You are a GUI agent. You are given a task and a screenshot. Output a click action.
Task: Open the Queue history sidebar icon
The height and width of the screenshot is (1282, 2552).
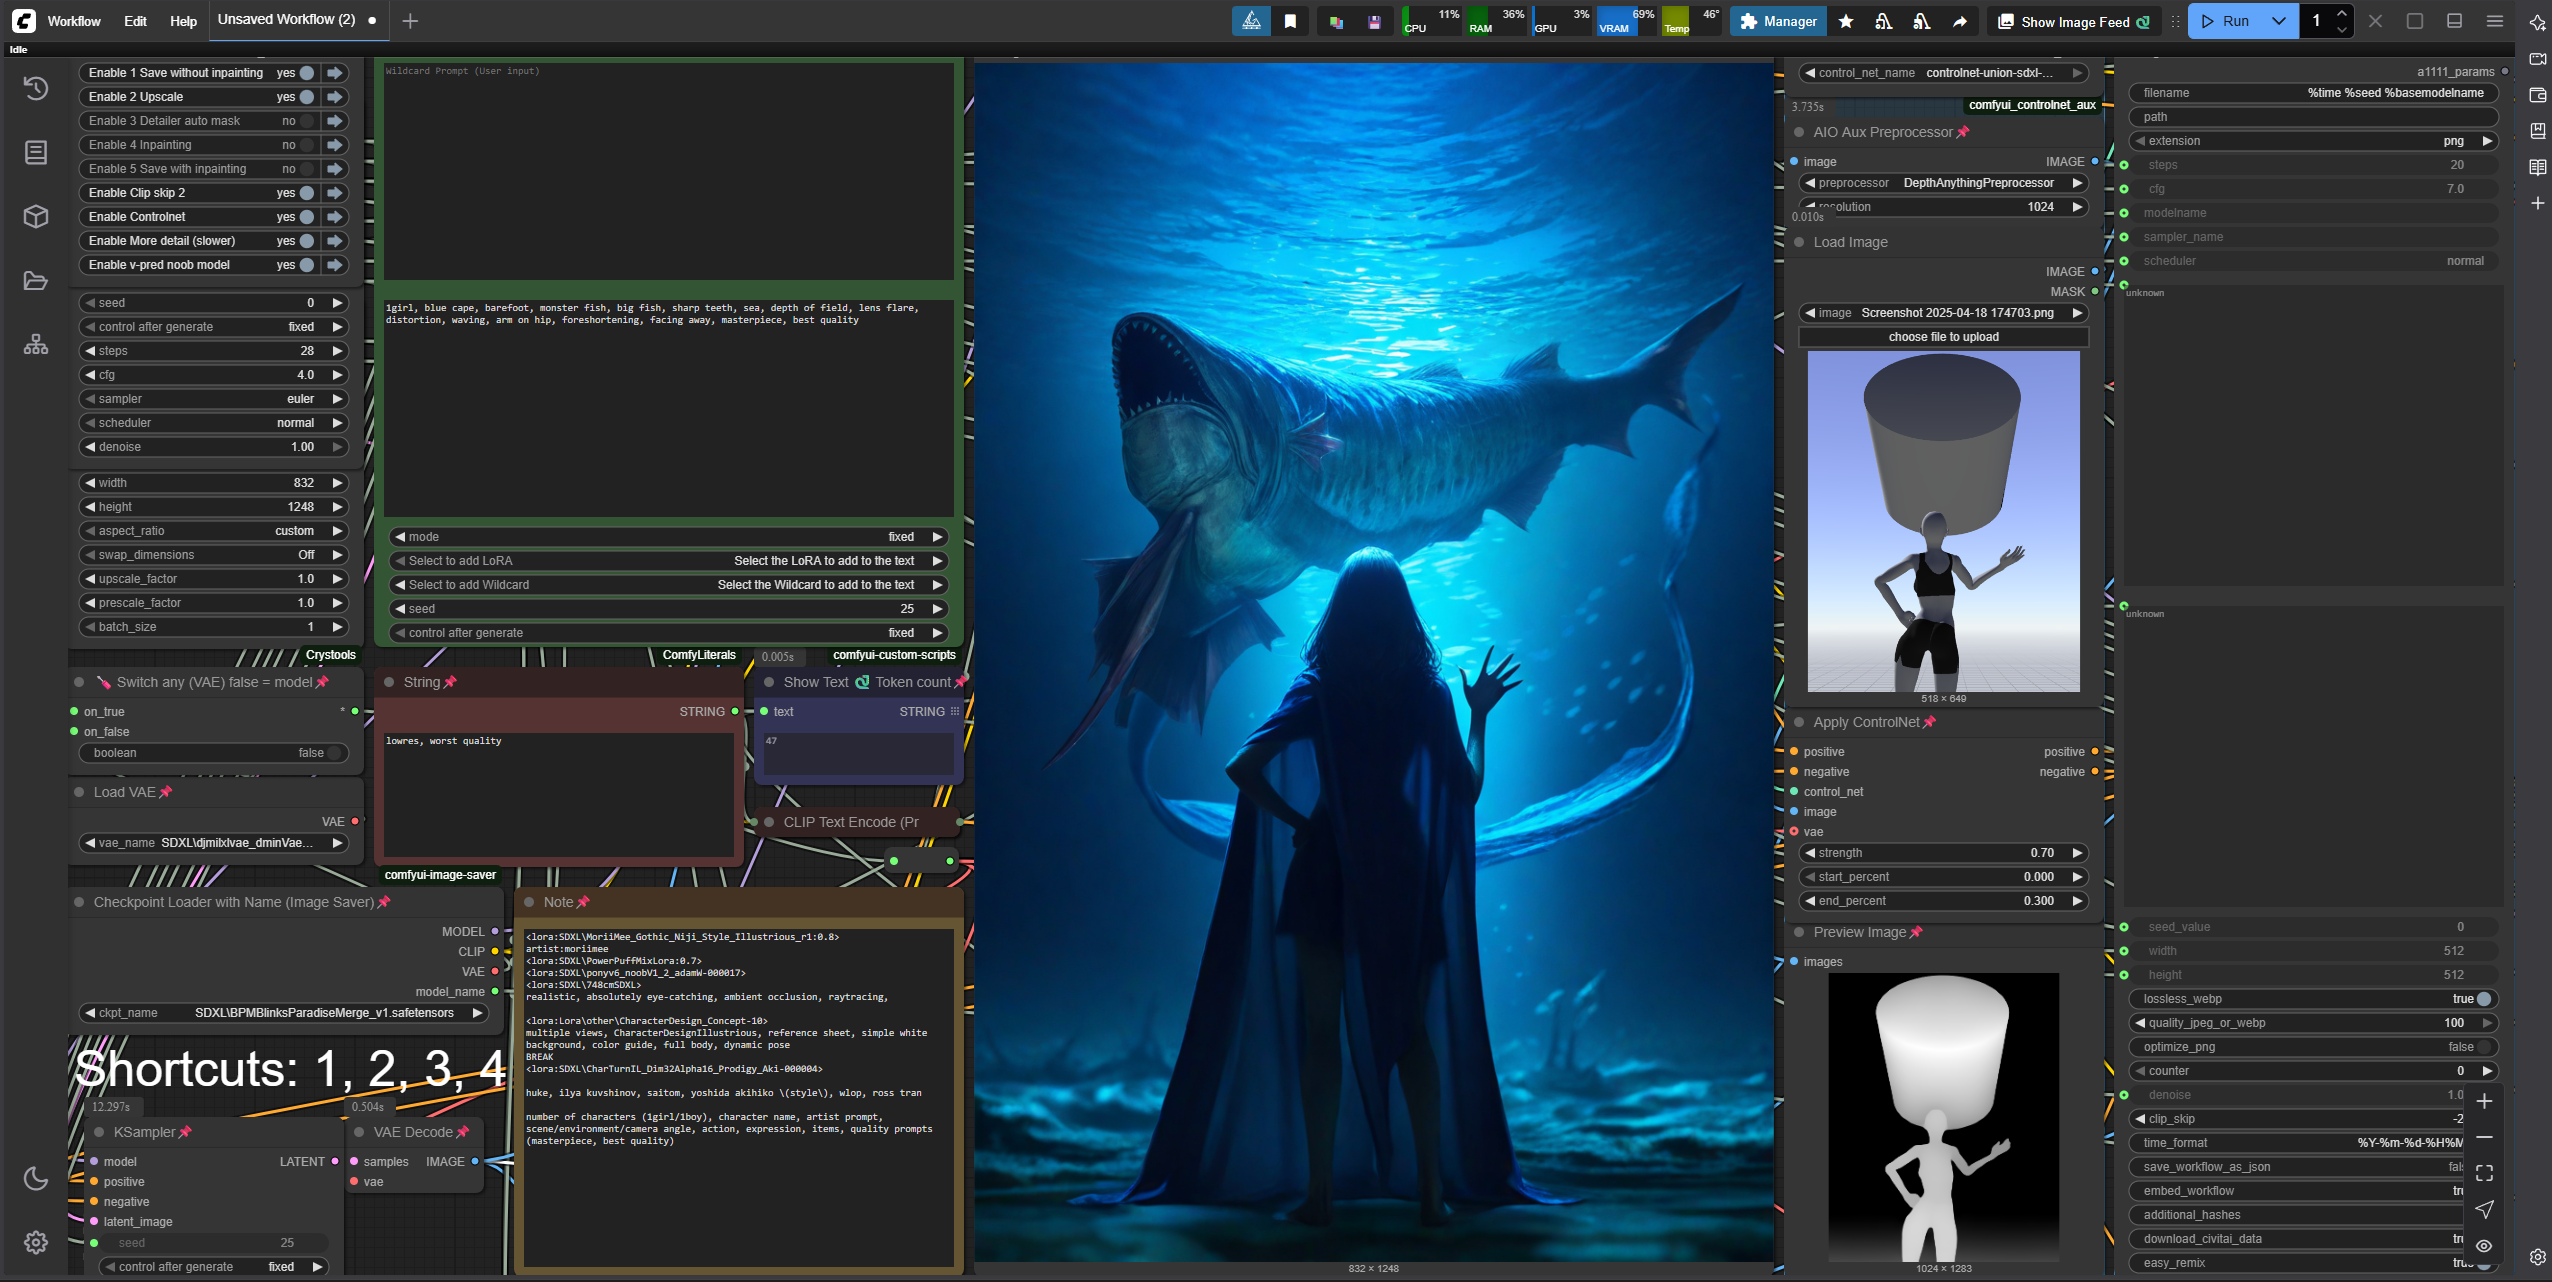(x=36, y=89)
